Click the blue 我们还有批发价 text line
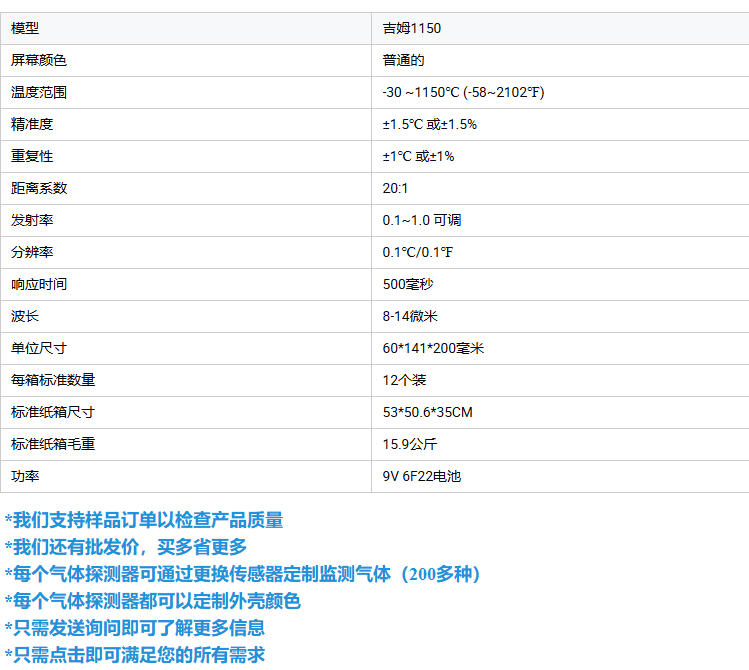The image size is (749, 670). tap(126, 547)
